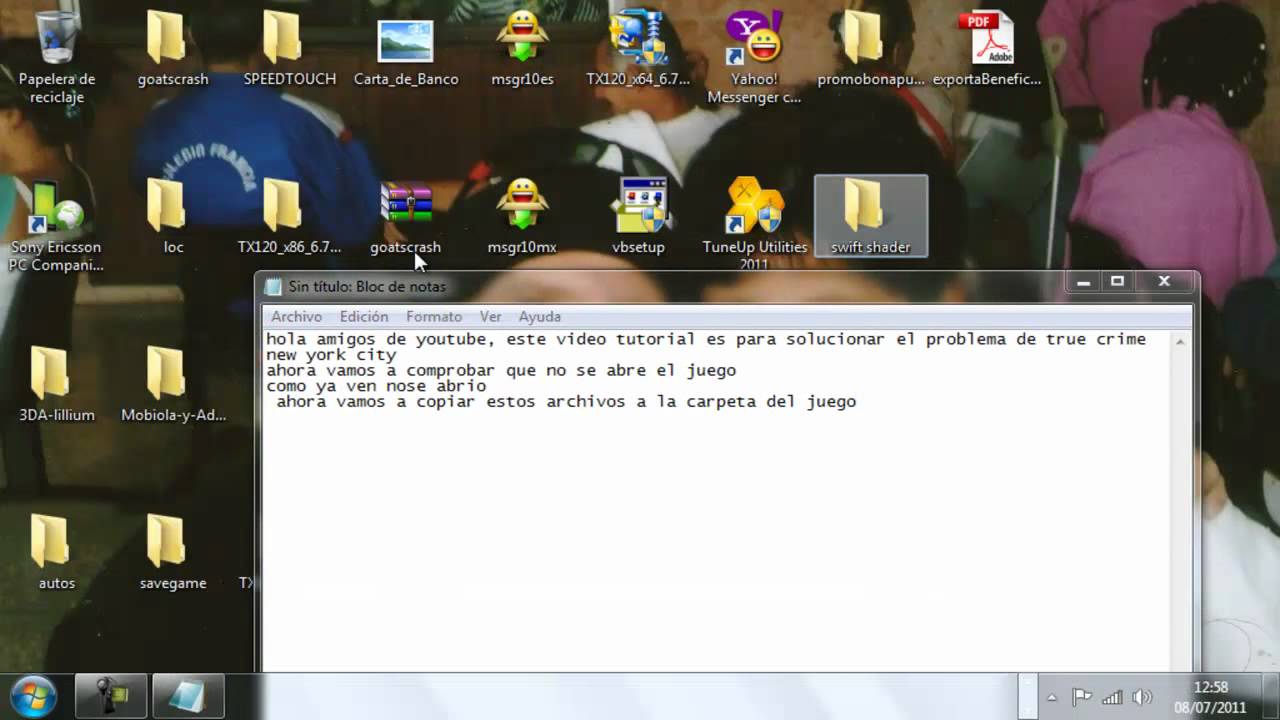Select the TX120_x86 folder icon
Viewport: 1280px width, 720px height.
click(289, 216)
